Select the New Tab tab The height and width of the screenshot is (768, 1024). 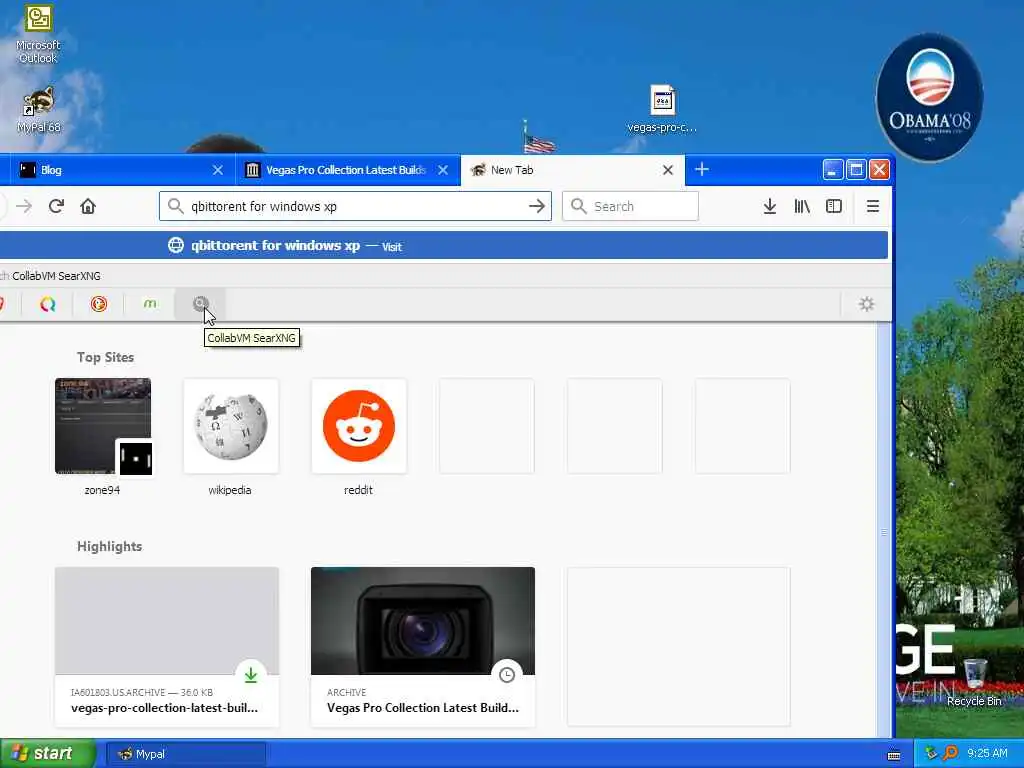572,170
